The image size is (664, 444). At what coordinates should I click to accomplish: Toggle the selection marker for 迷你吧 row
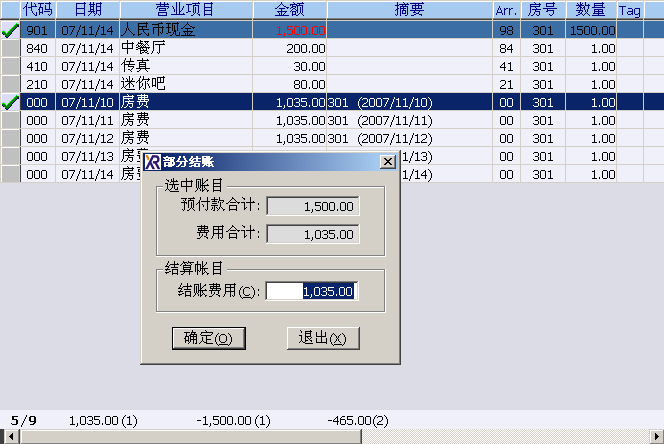[10, 84]
